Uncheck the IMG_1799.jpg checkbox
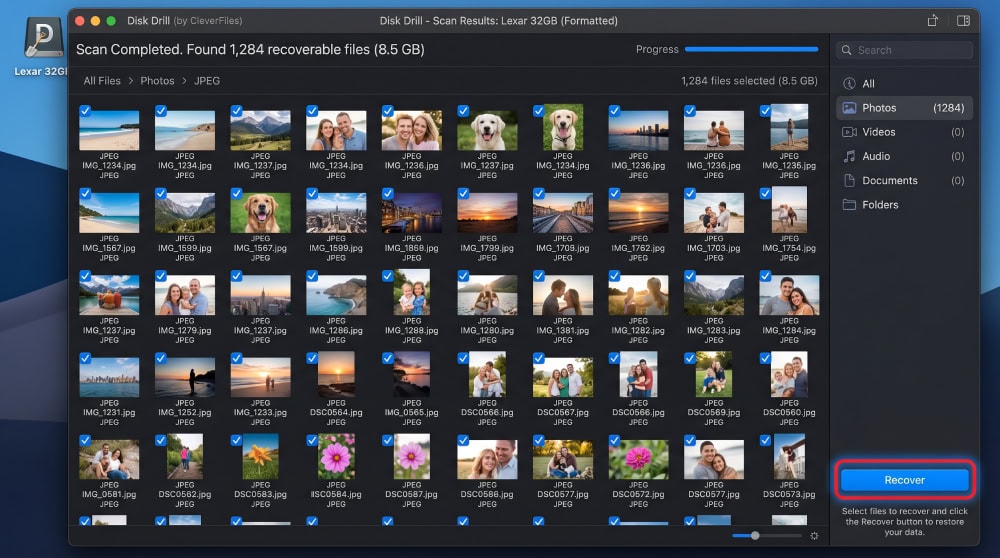The height and width of the screenshot is (558, 1000). 463,193
